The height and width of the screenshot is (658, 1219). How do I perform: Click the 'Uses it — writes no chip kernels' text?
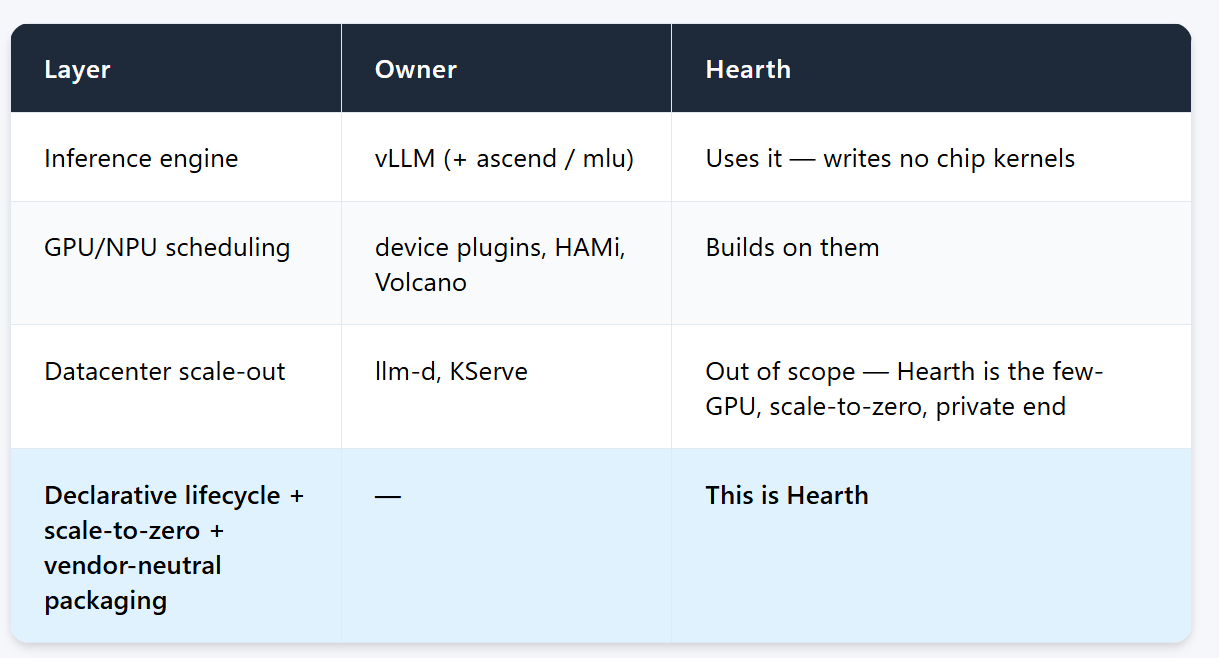coord(890,159)
